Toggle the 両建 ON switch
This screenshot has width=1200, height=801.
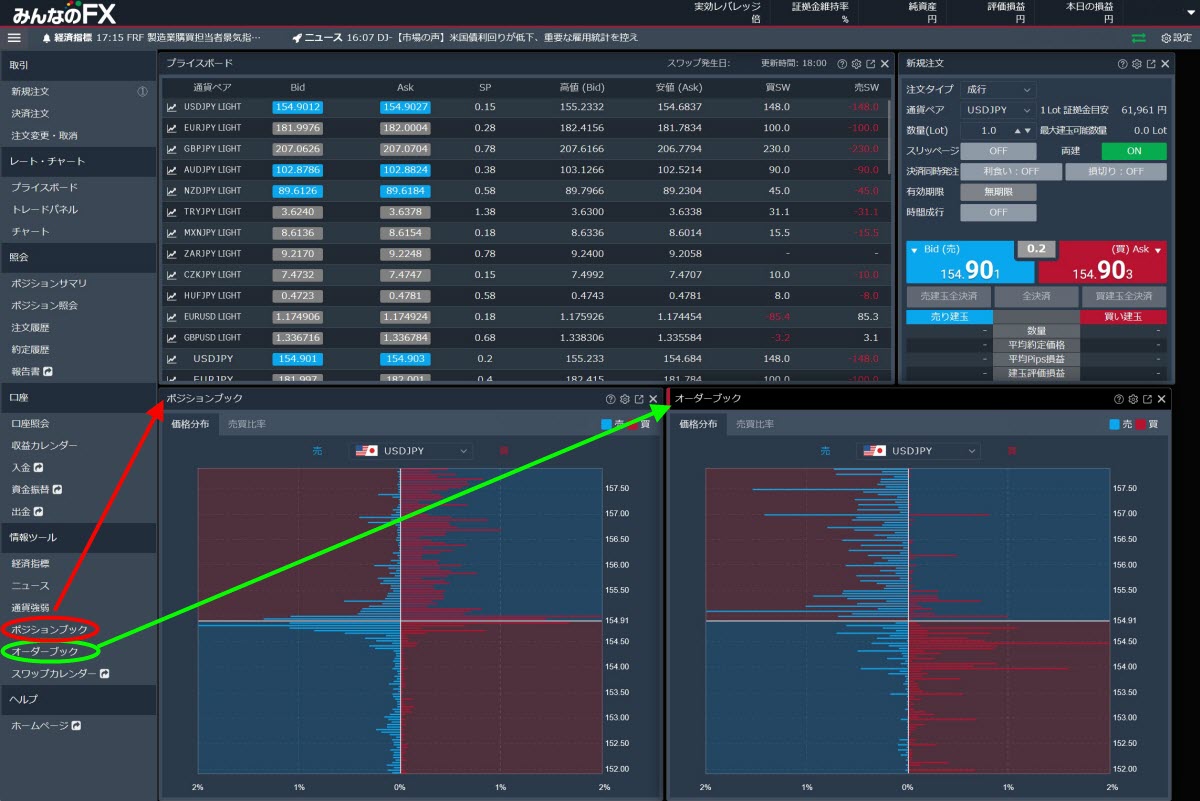click(x=1133, y=151)
